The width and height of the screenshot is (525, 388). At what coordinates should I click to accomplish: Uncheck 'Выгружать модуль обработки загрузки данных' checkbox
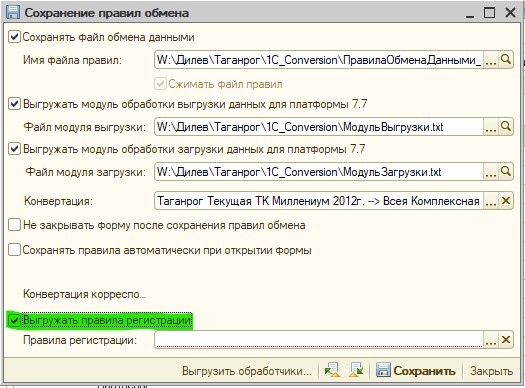[14, 149]
